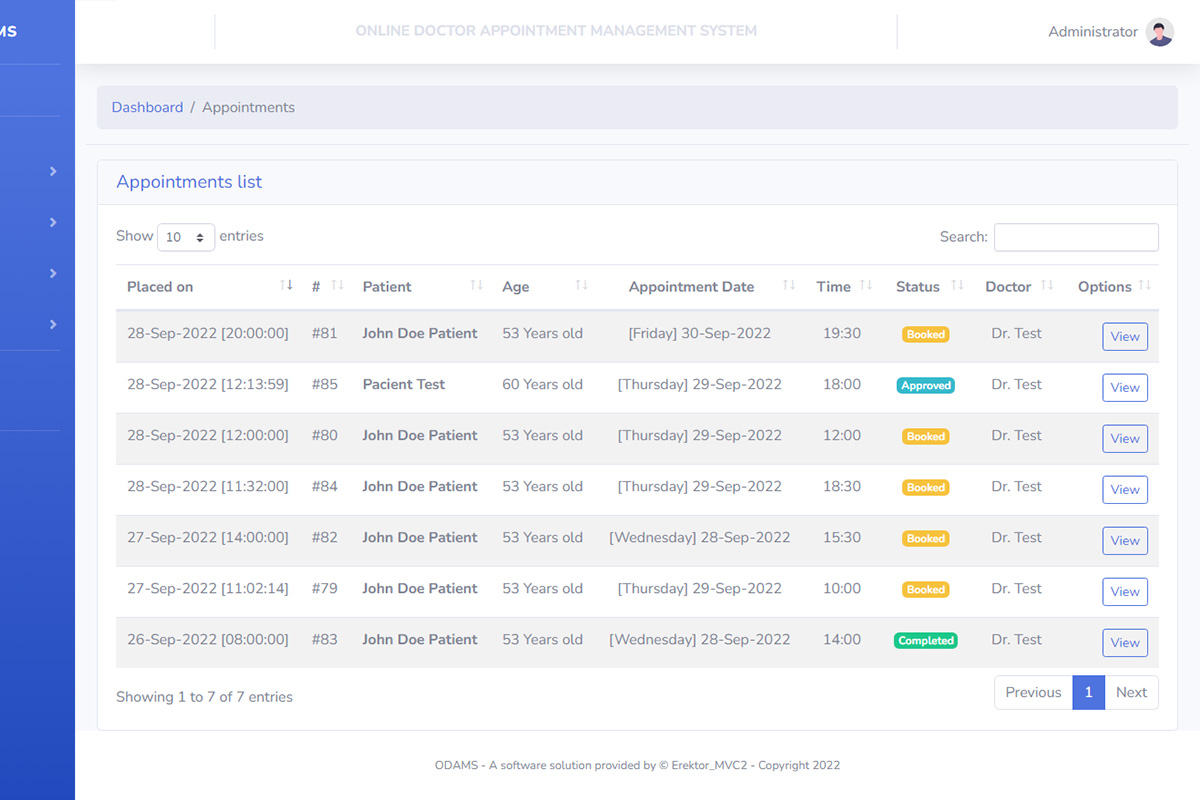
Task: Click the Completed status badge
Action: coord(926,641)
